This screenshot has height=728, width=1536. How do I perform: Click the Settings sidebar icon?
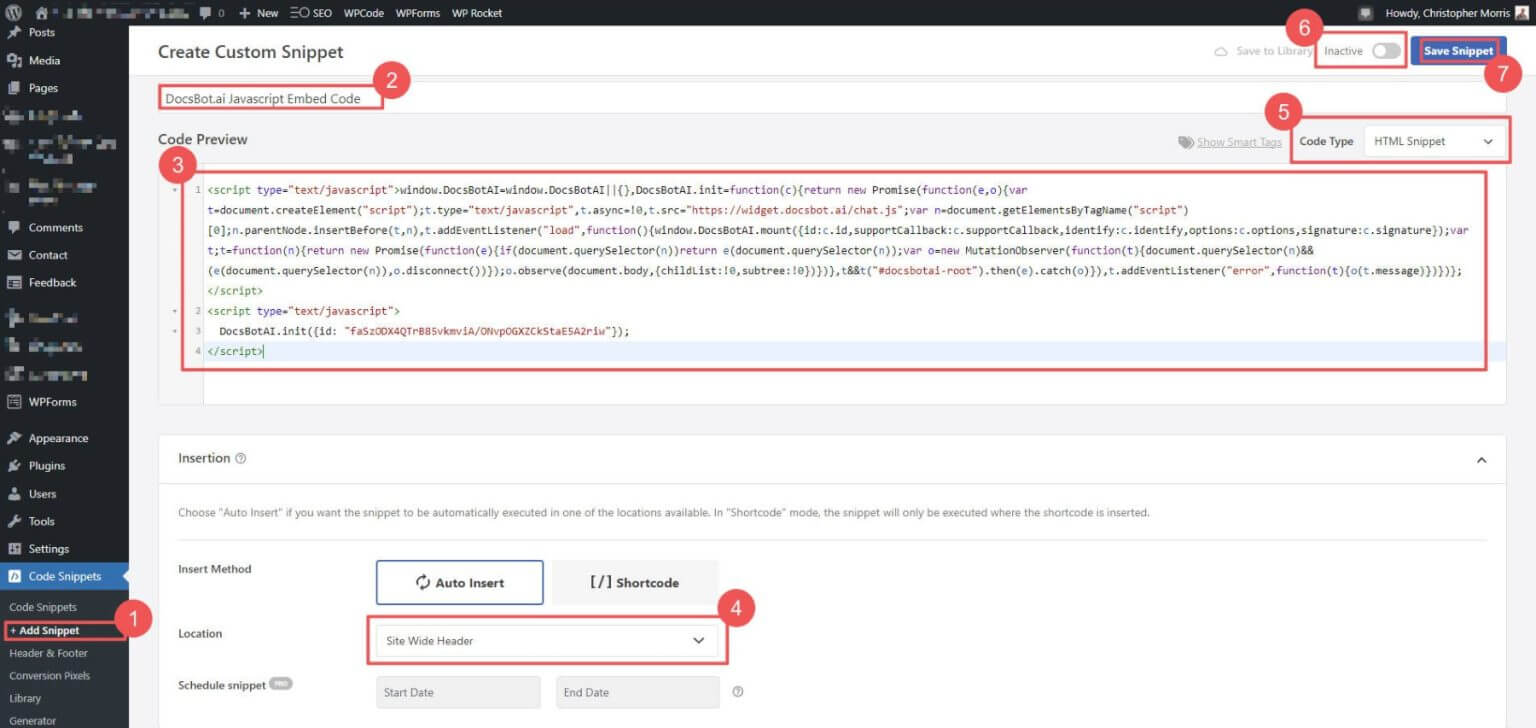tap(14, 549)
